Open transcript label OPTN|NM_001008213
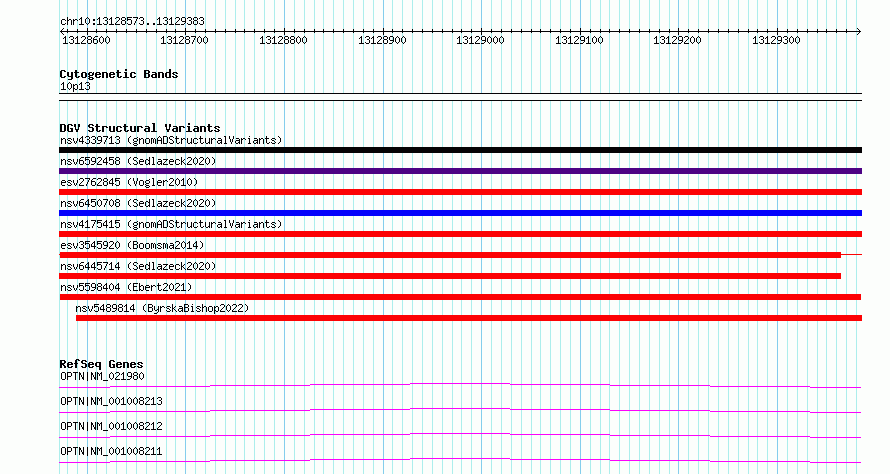Image resolution: width=890 pixels, height=474 pixels. point(111,401)
